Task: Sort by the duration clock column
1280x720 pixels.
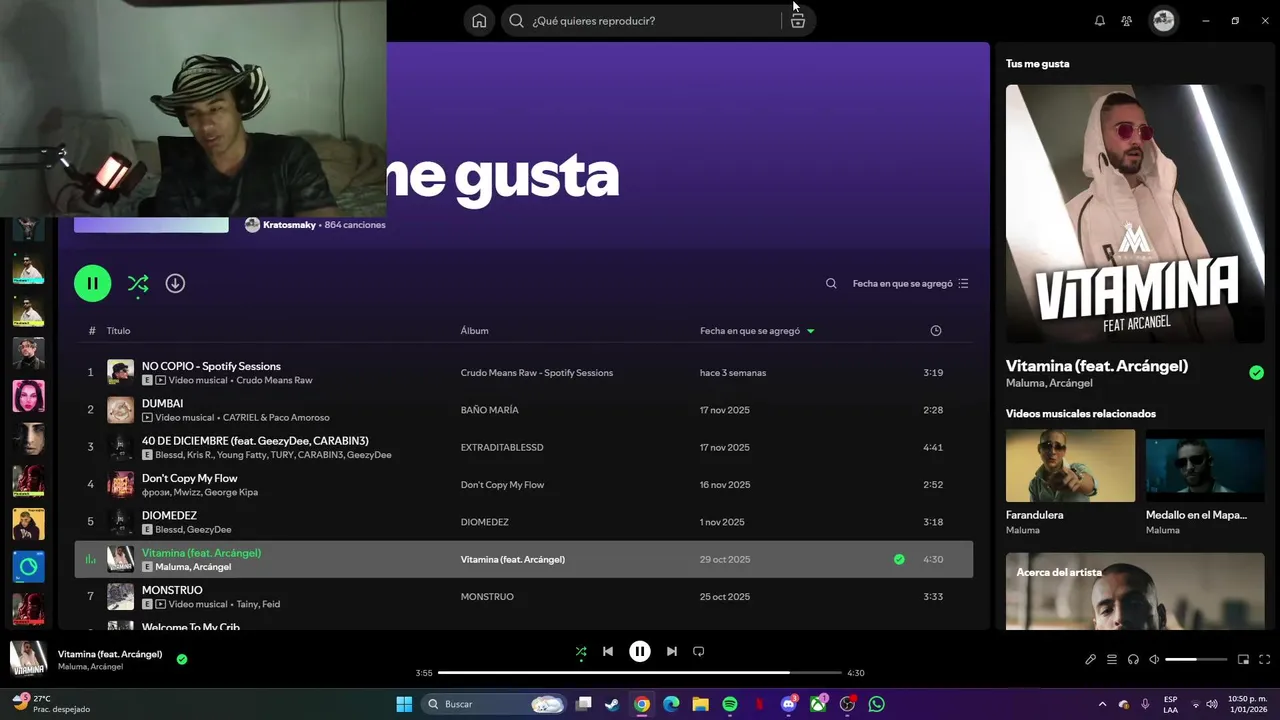Action: [935, 331]
